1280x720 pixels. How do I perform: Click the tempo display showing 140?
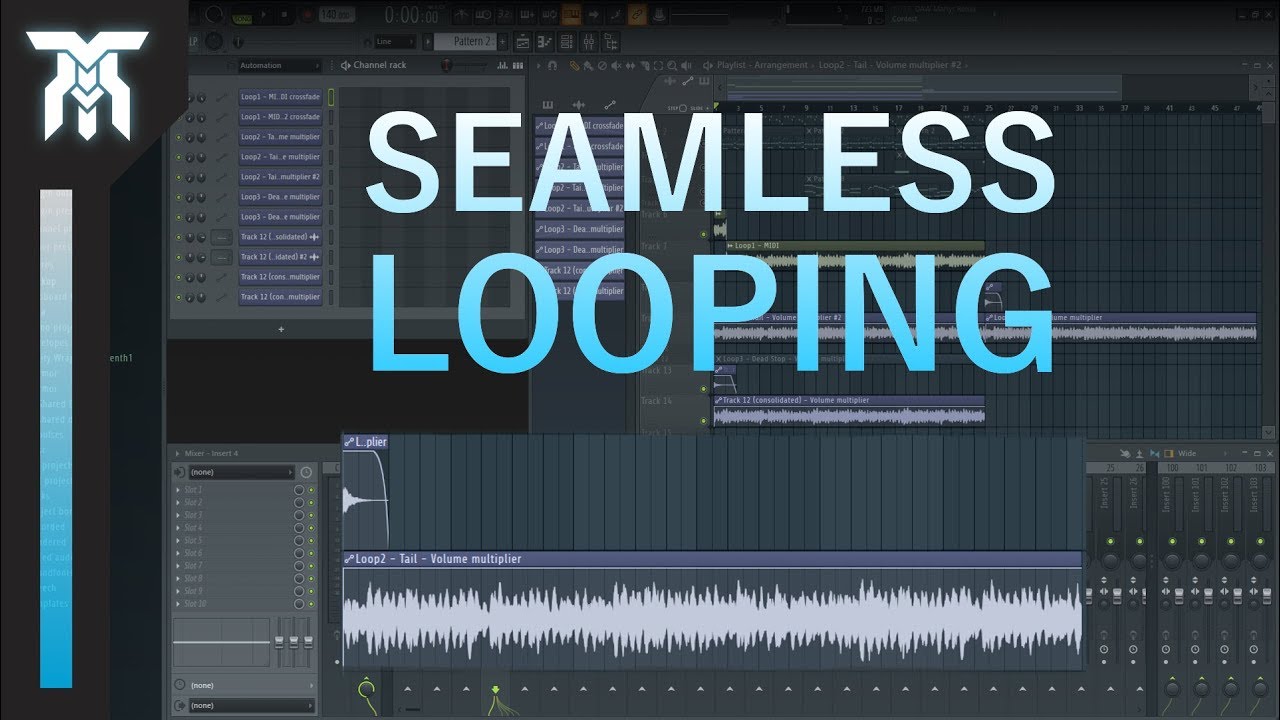336,15
